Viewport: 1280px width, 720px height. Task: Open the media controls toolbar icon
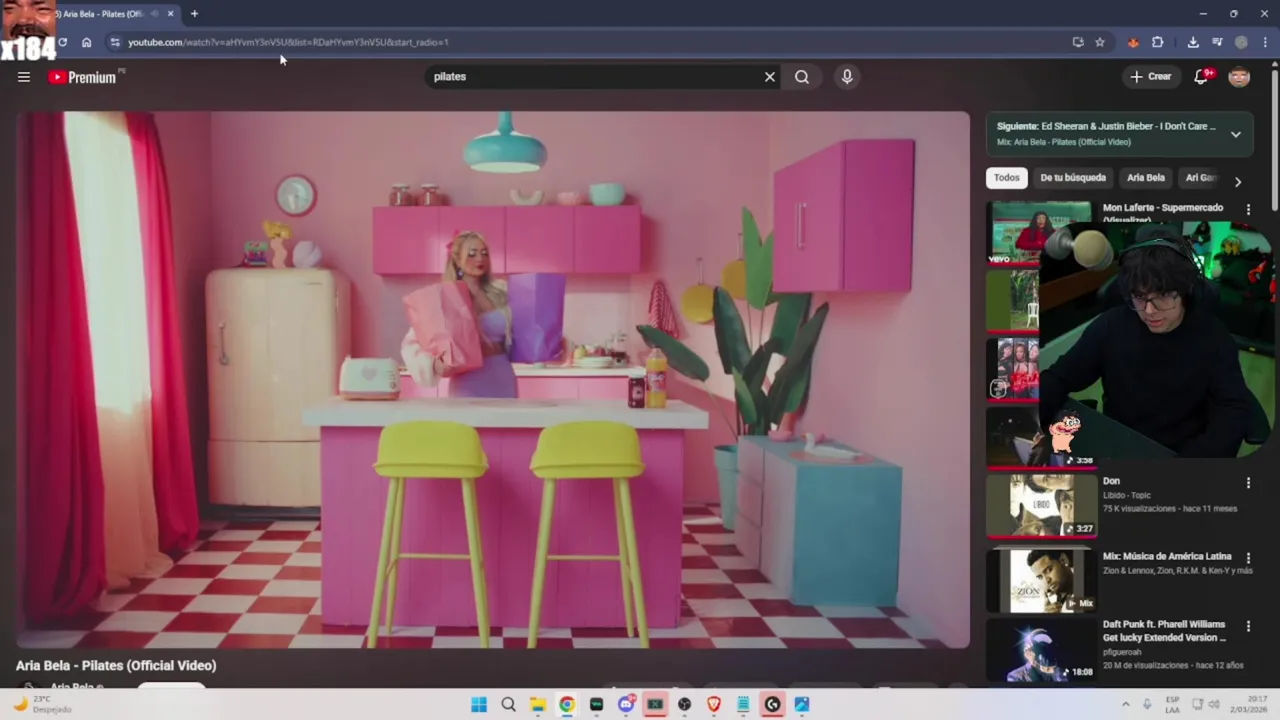[x=1217, y=42]
